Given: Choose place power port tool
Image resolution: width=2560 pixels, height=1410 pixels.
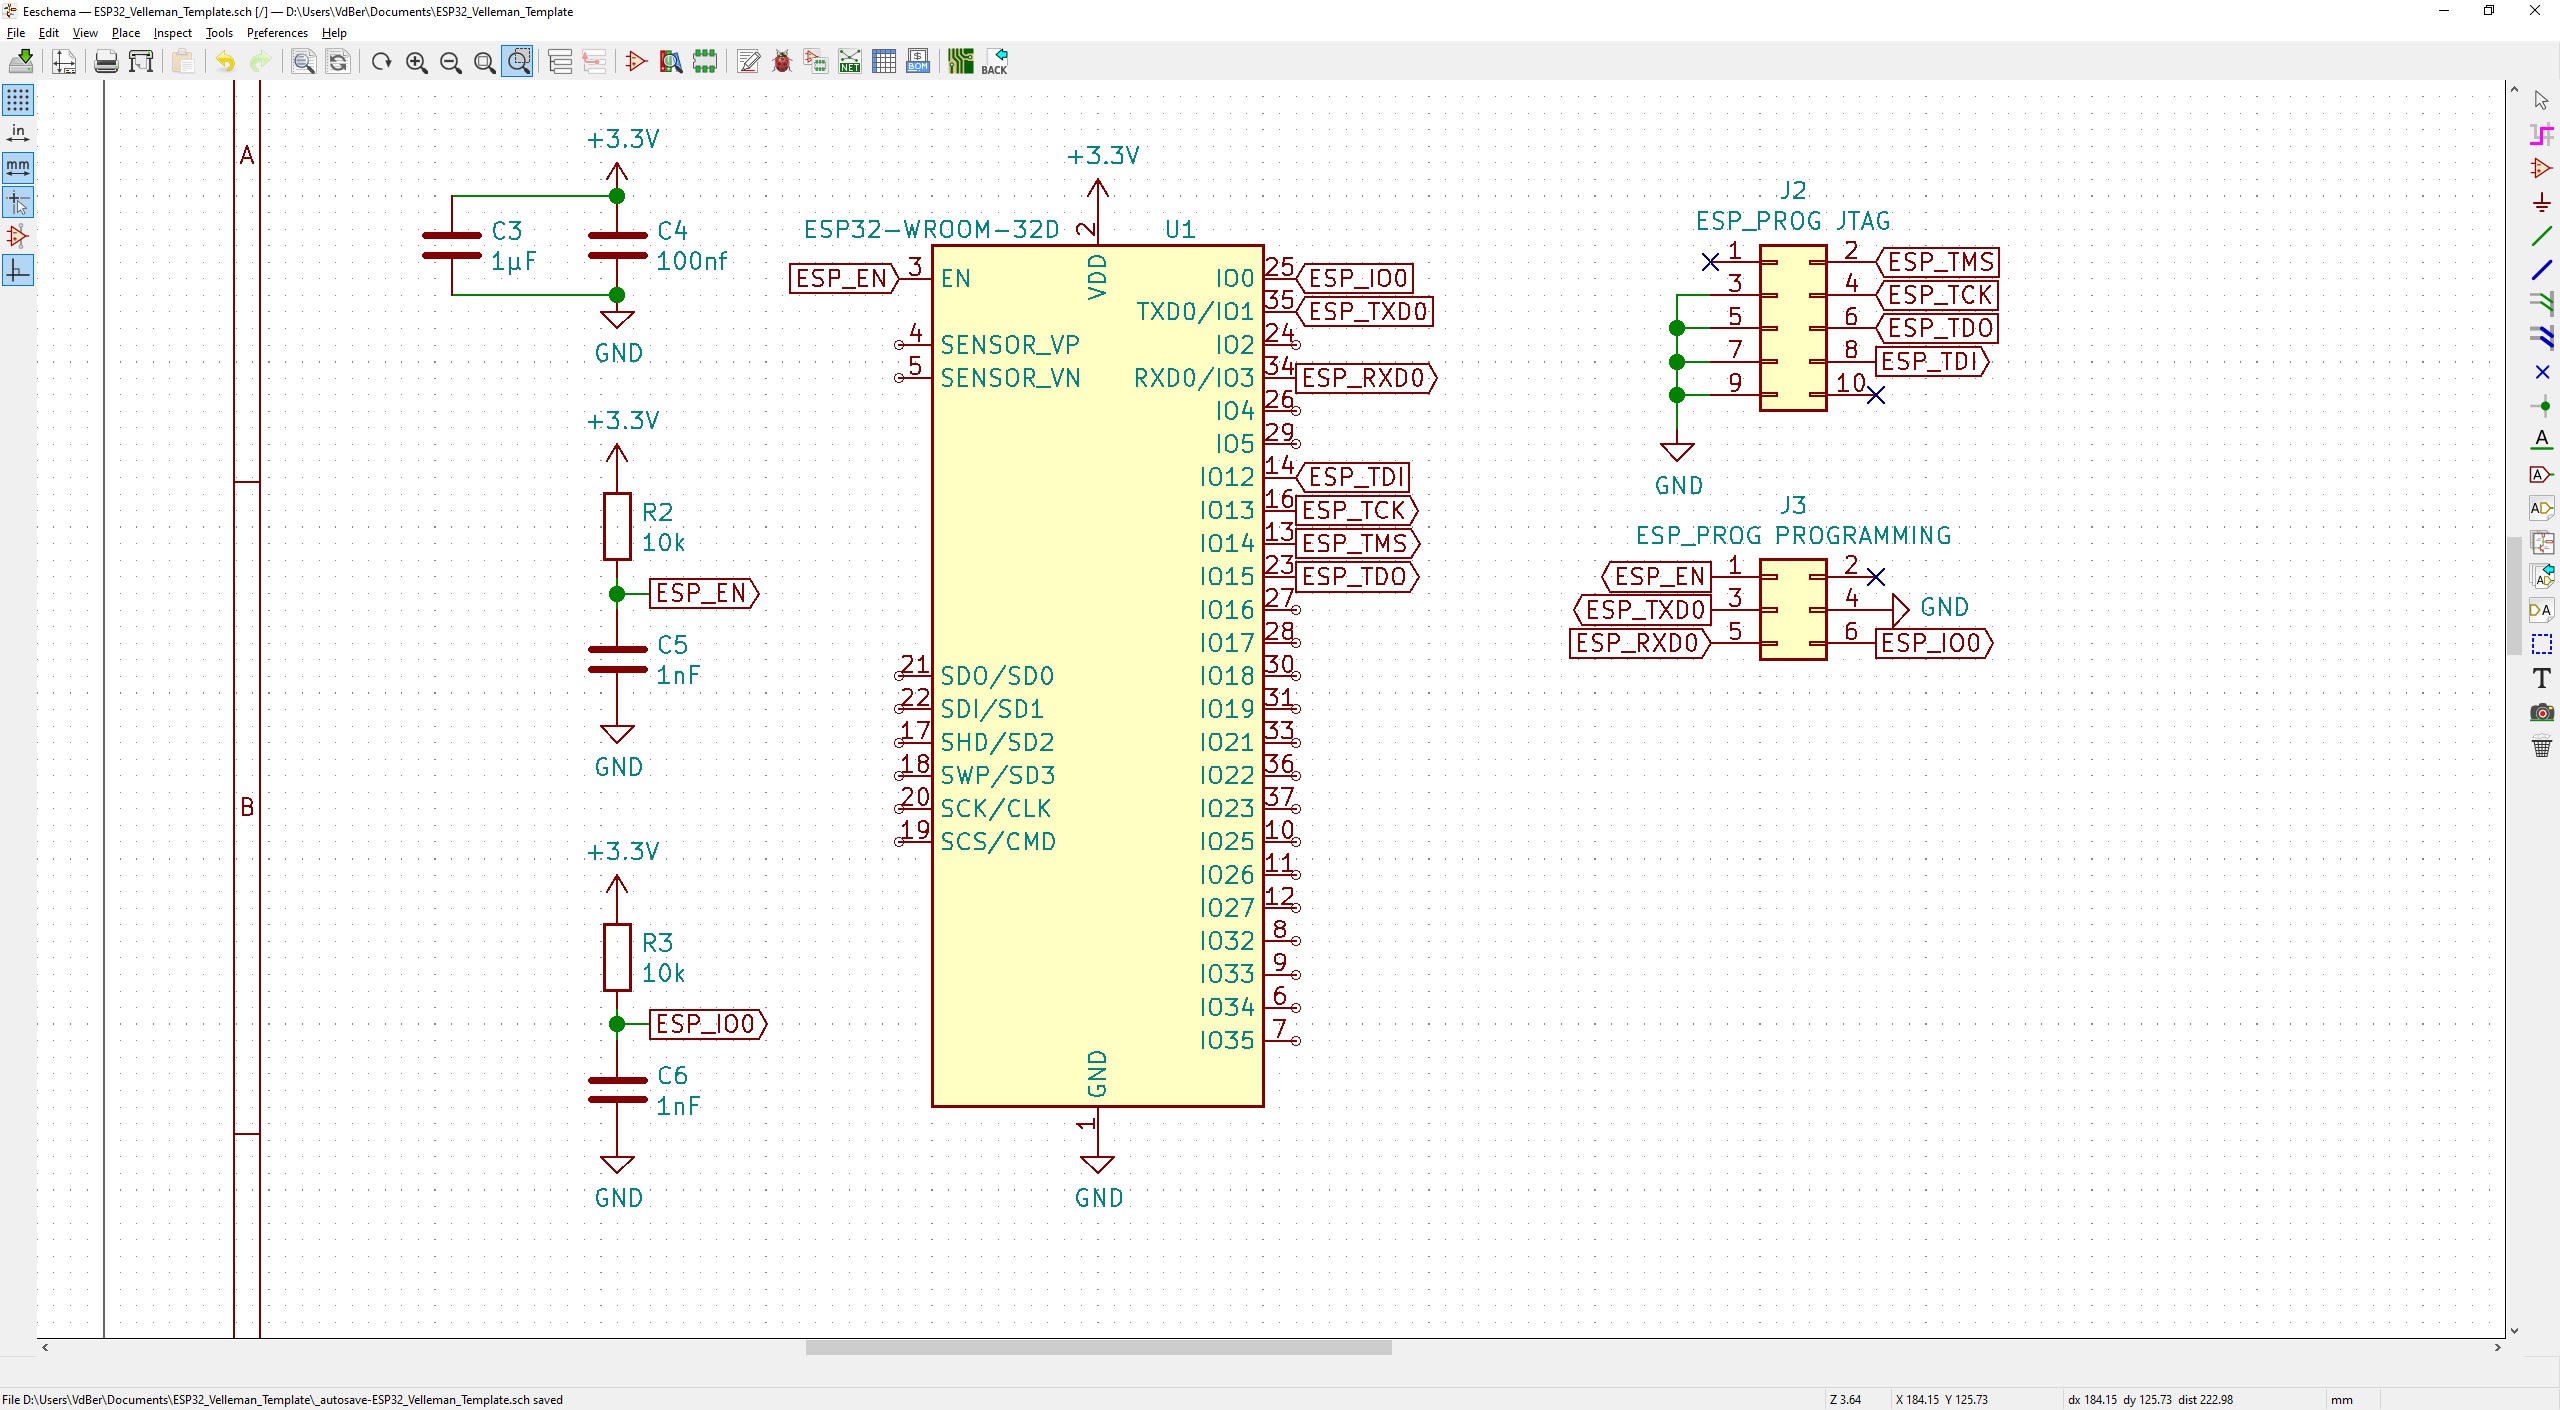Looking at the screenshot, I should pyautogui.click(x=2541, y=202).
